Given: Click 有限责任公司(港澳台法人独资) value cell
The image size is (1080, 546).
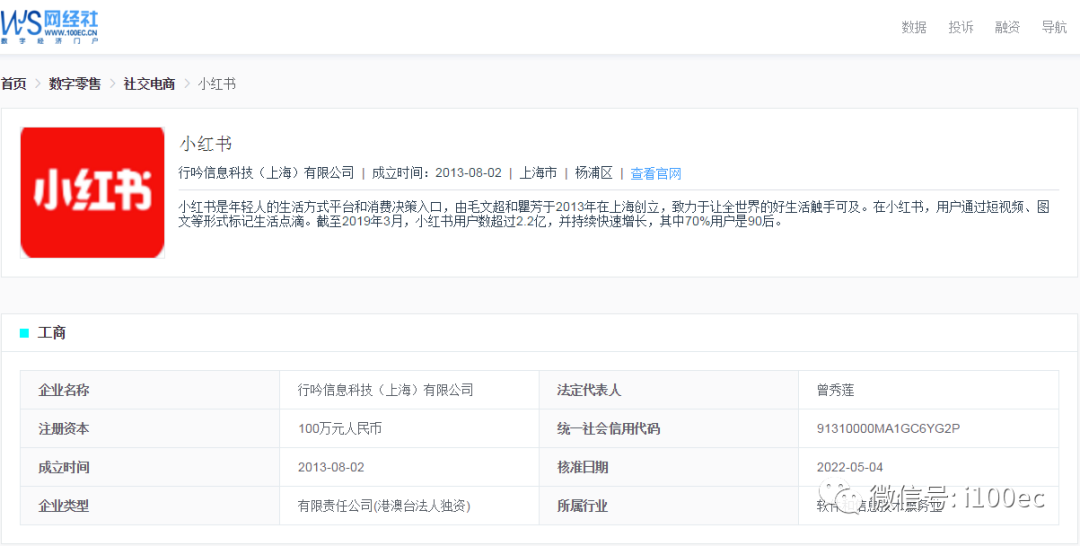Looking at the screenshot, I should pos(410,505).
